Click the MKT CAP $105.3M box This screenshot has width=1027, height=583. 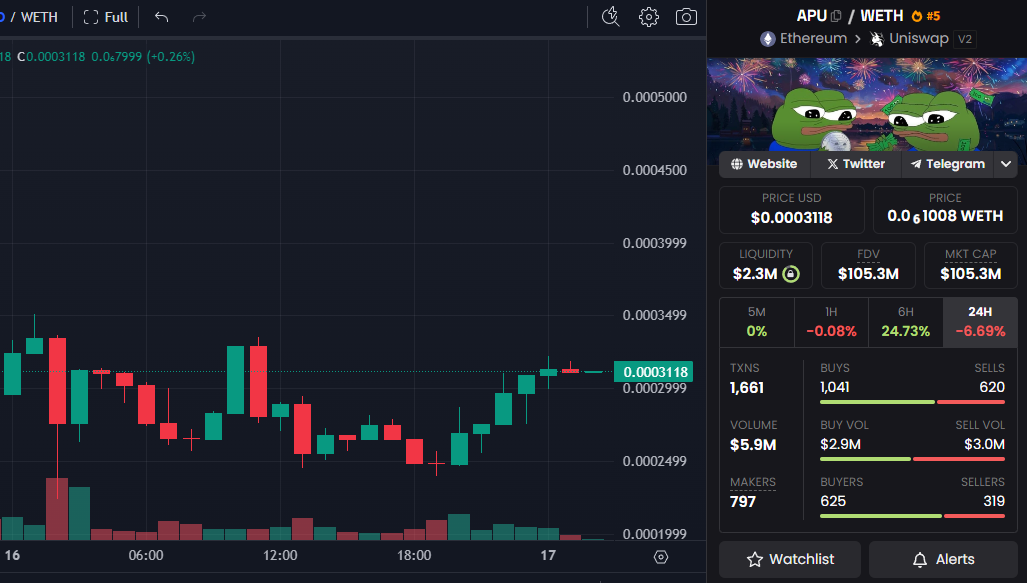(971, 265)
